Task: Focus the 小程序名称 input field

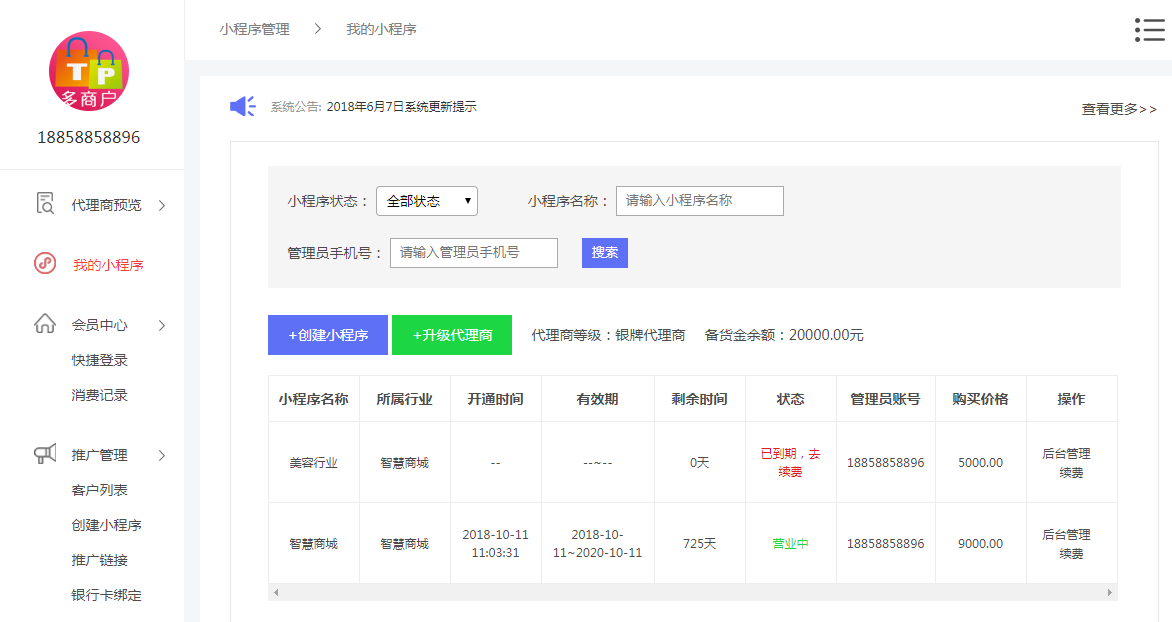Action: 699,201
